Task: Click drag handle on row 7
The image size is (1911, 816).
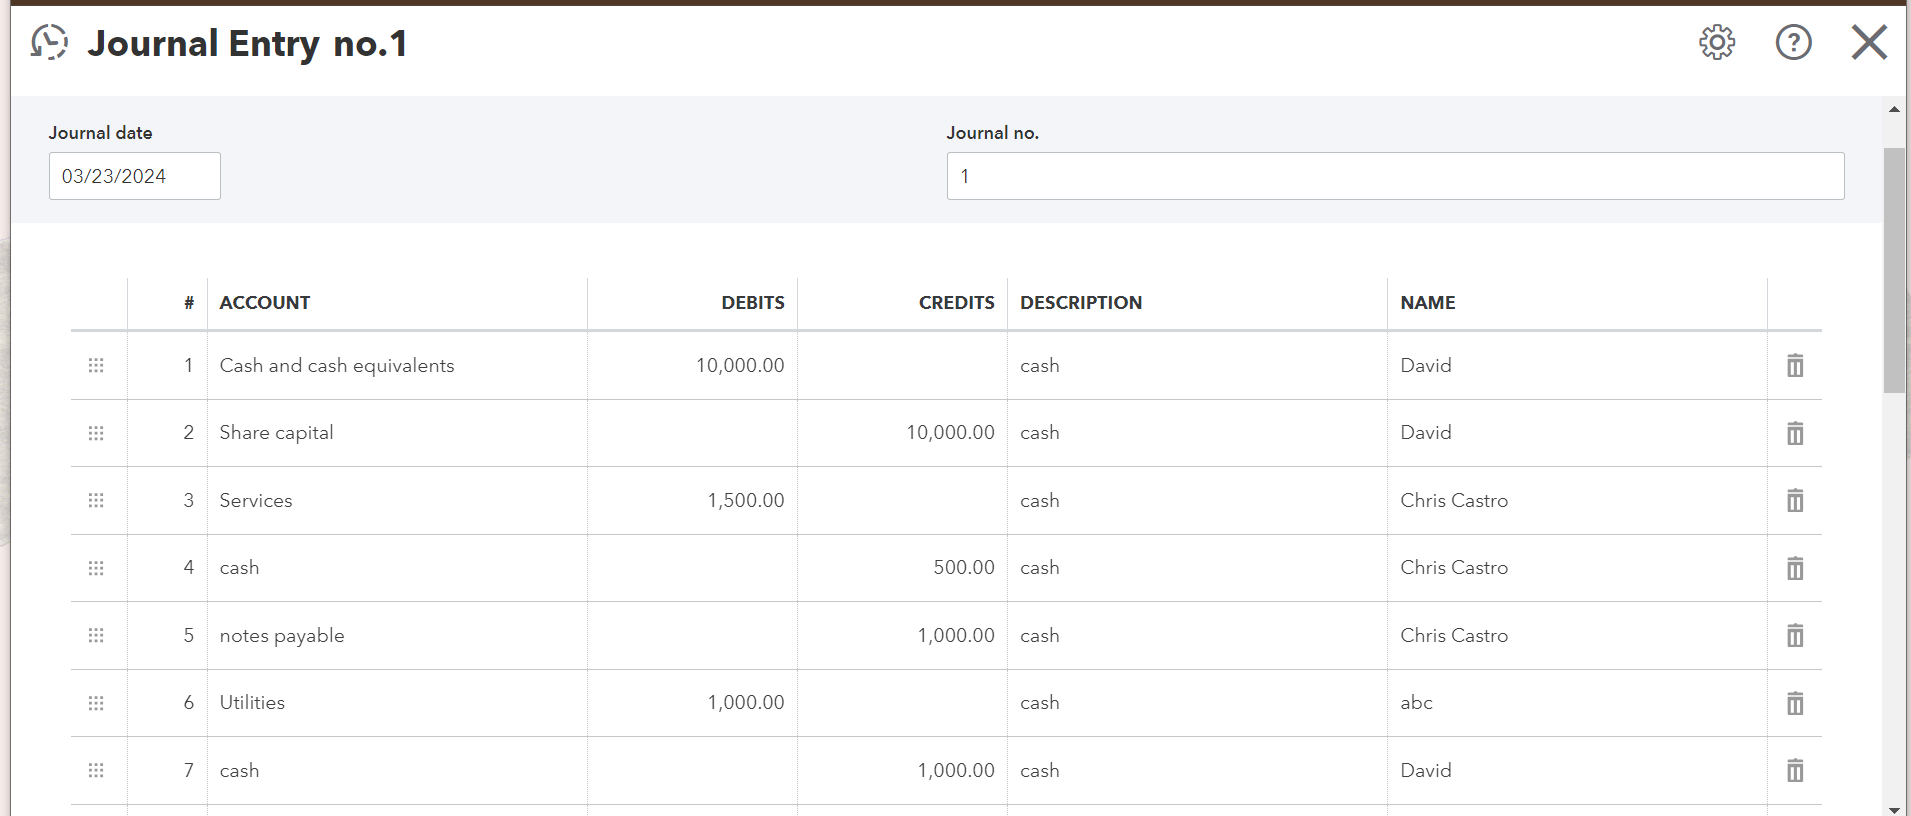Action: click(96, 771)
